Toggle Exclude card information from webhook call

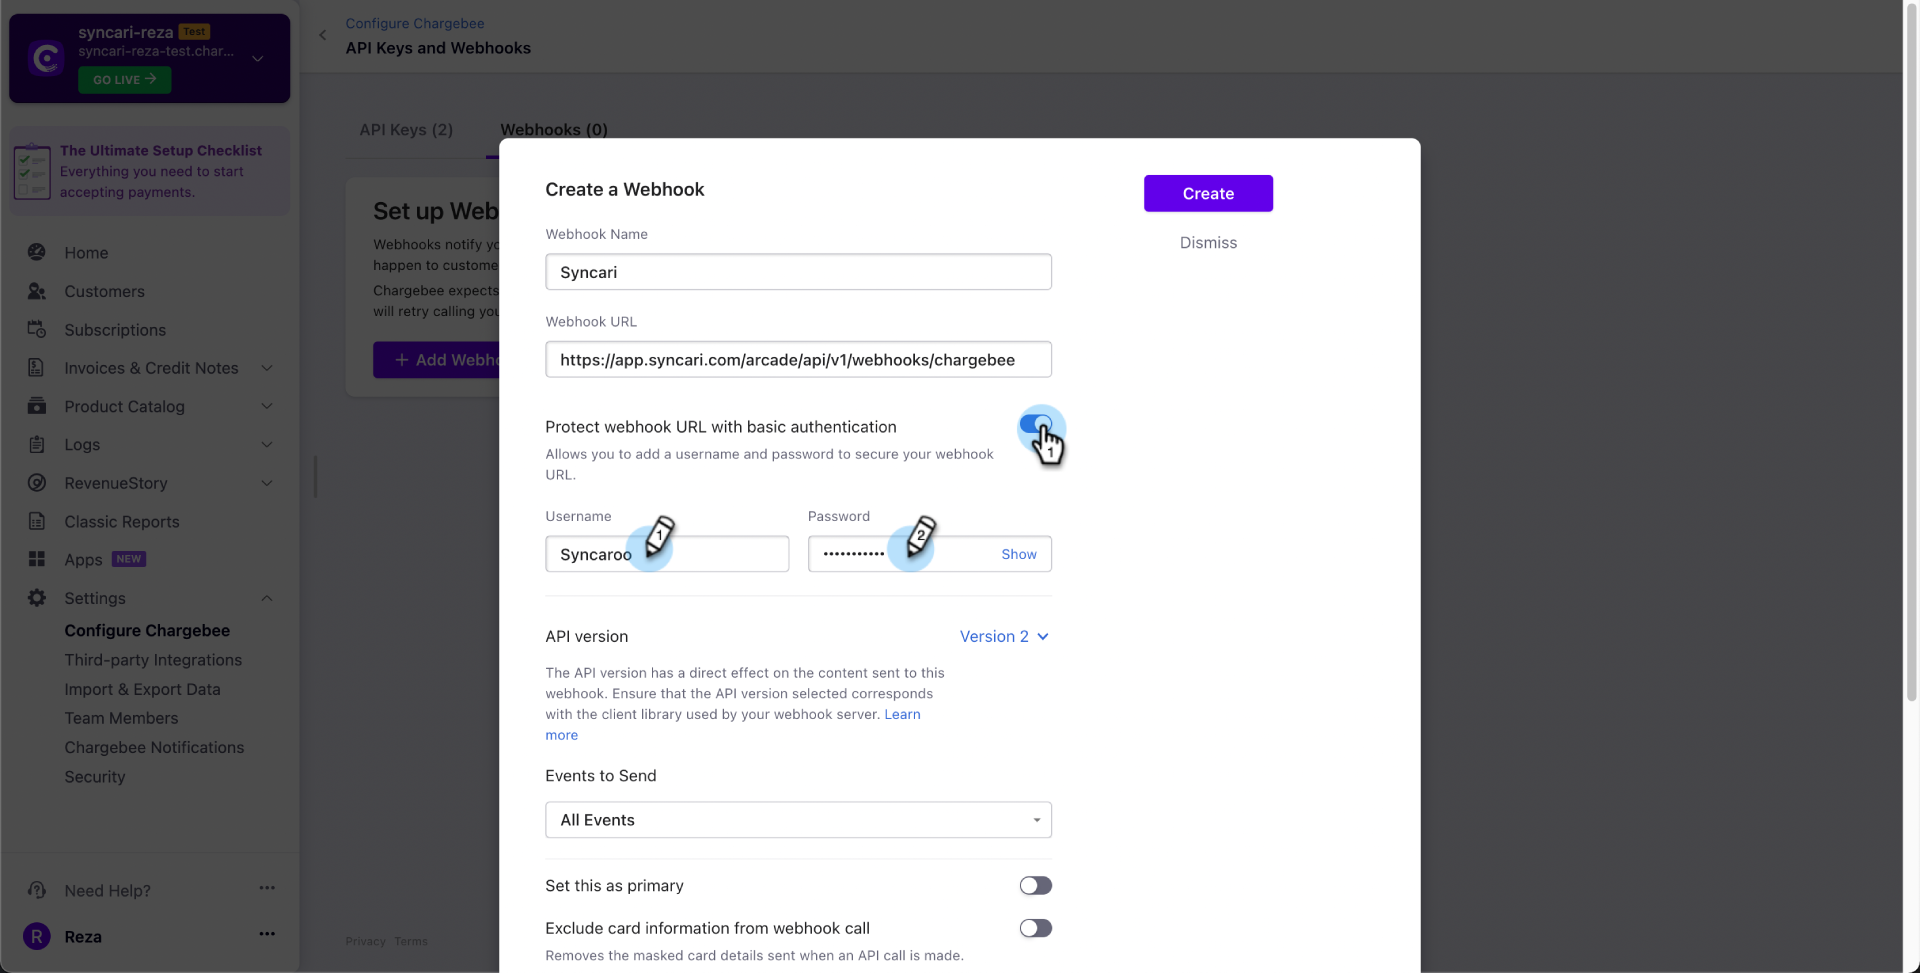1035,927
